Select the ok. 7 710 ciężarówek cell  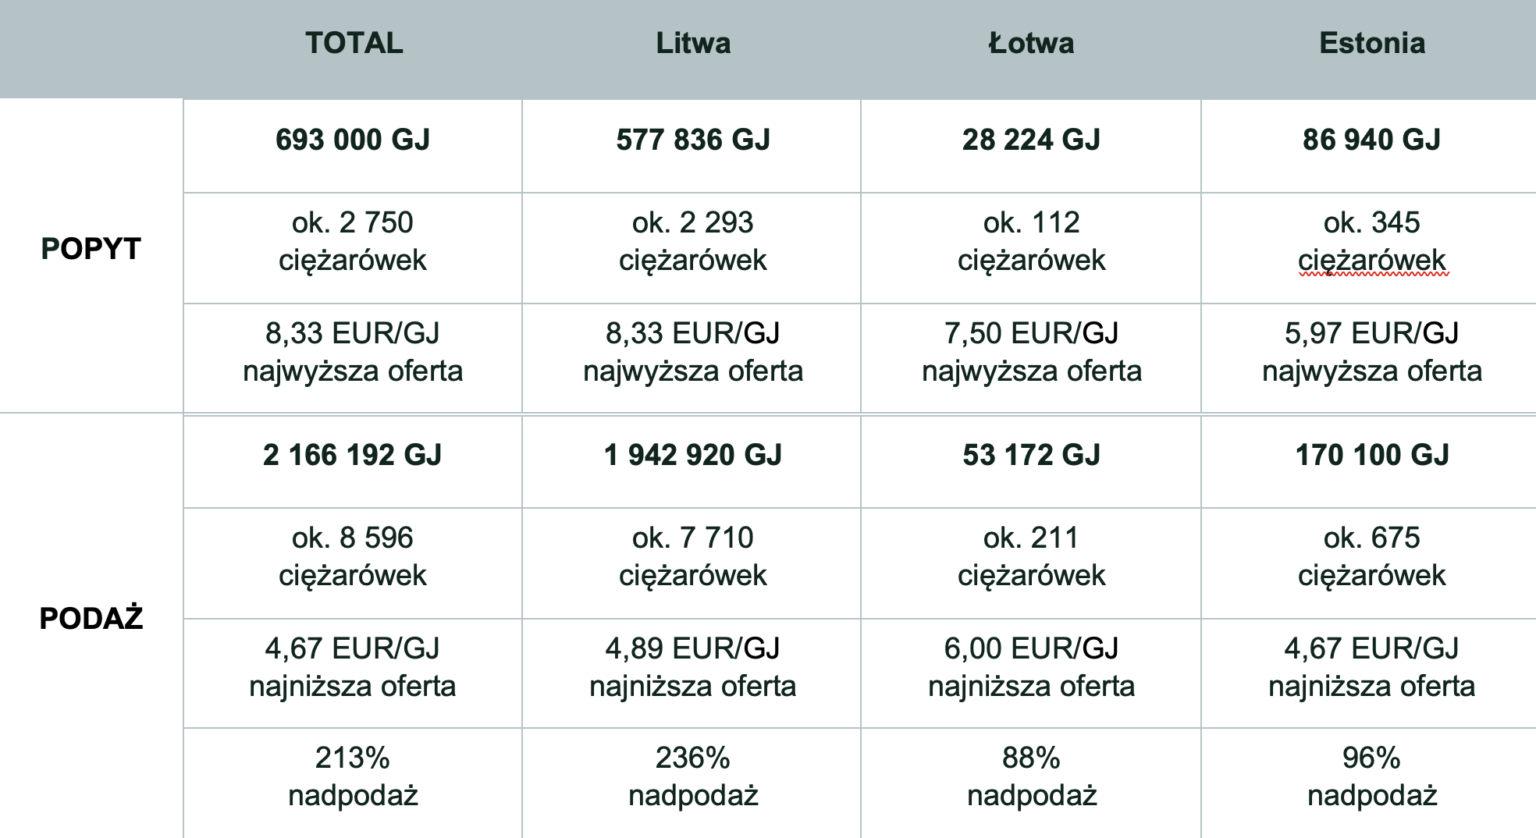[692, 563]
